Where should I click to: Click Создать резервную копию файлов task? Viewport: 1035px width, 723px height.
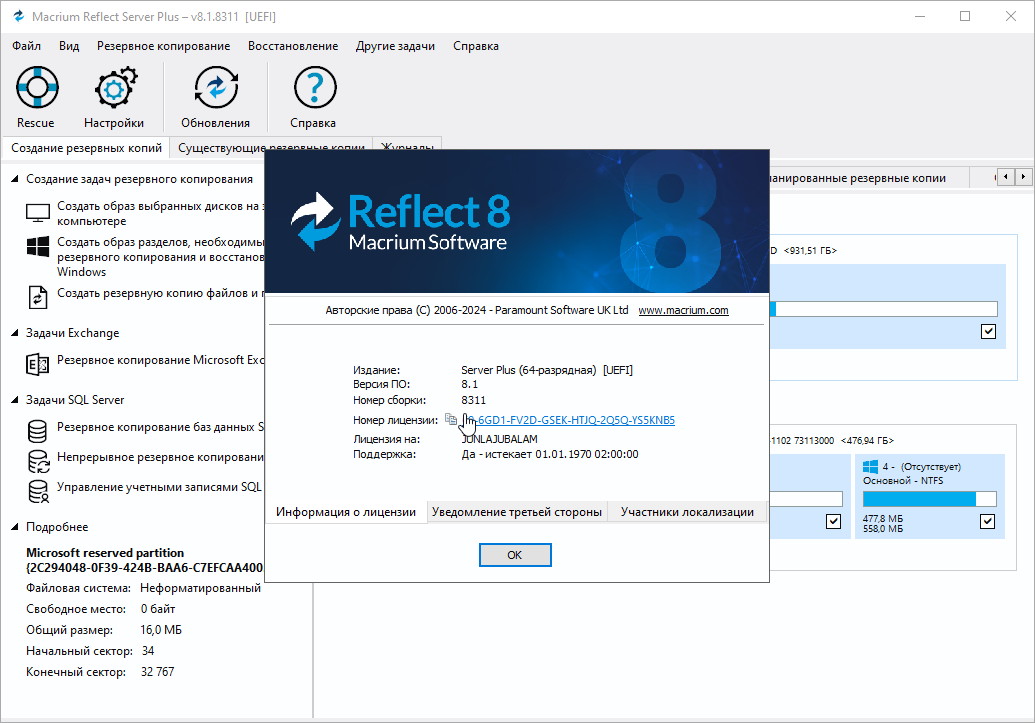pos(160,293)
